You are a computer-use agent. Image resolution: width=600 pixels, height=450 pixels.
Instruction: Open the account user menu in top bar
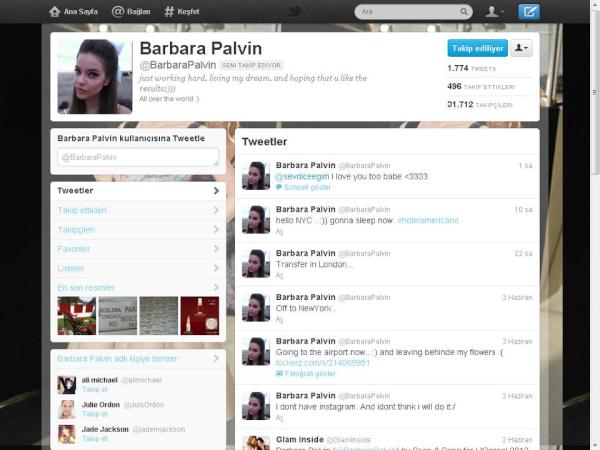pyautogui.click(x=494, y=11)
